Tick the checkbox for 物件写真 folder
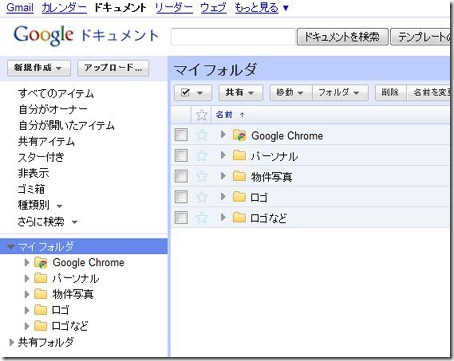This screenshot has width=454, height=361. click(x=181, y=176)
